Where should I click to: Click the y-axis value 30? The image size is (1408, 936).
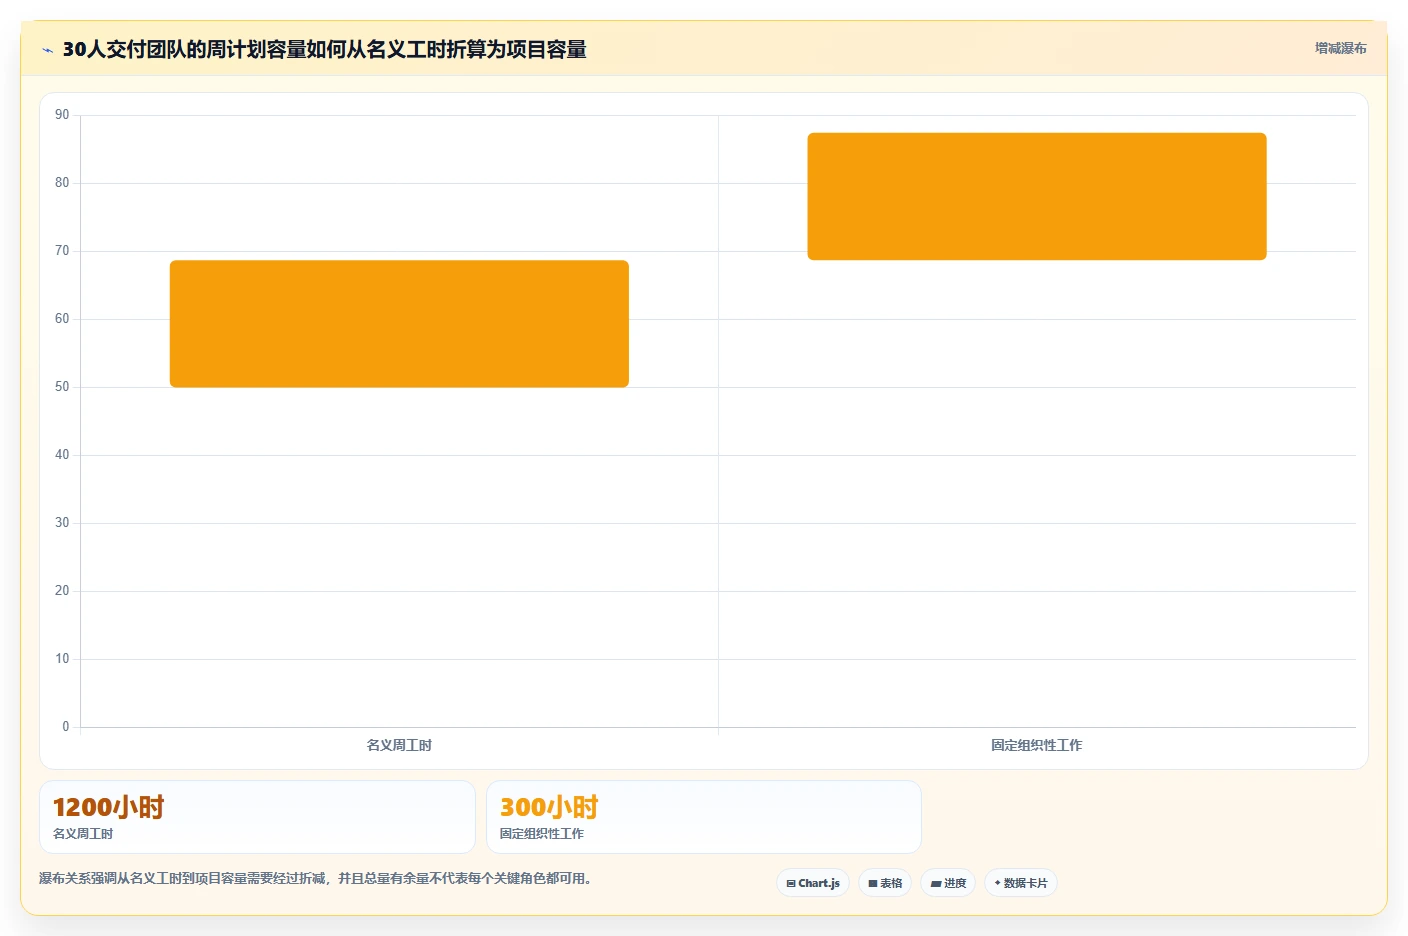[62, 523]
